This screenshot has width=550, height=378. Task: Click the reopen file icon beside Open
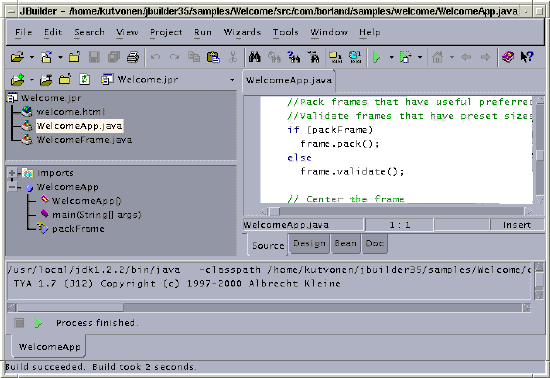click(x=46, y=57)
